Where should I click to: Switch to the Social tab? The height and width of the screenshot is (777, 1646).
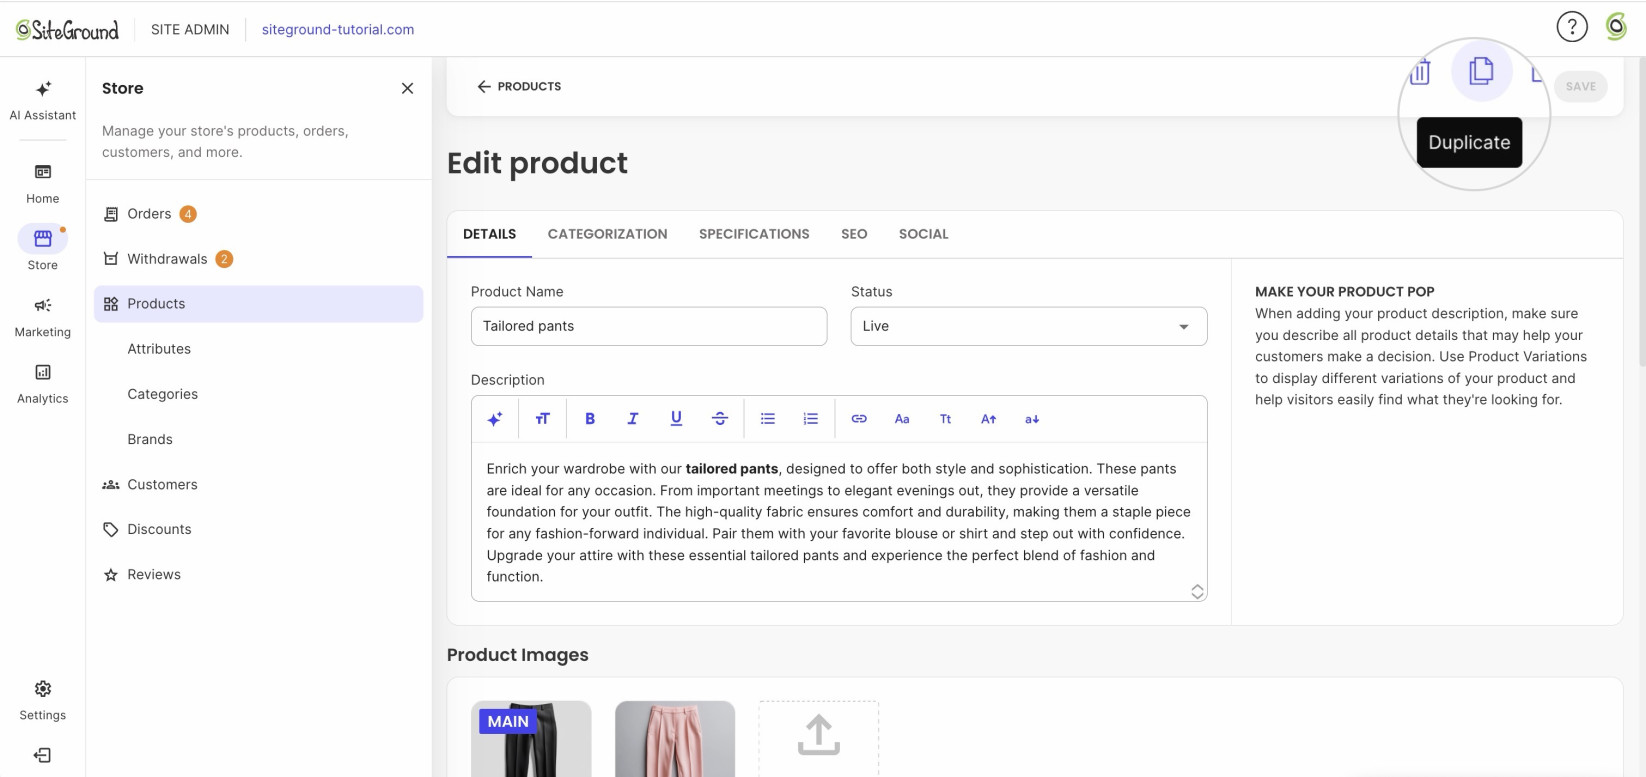pos(924,234)
